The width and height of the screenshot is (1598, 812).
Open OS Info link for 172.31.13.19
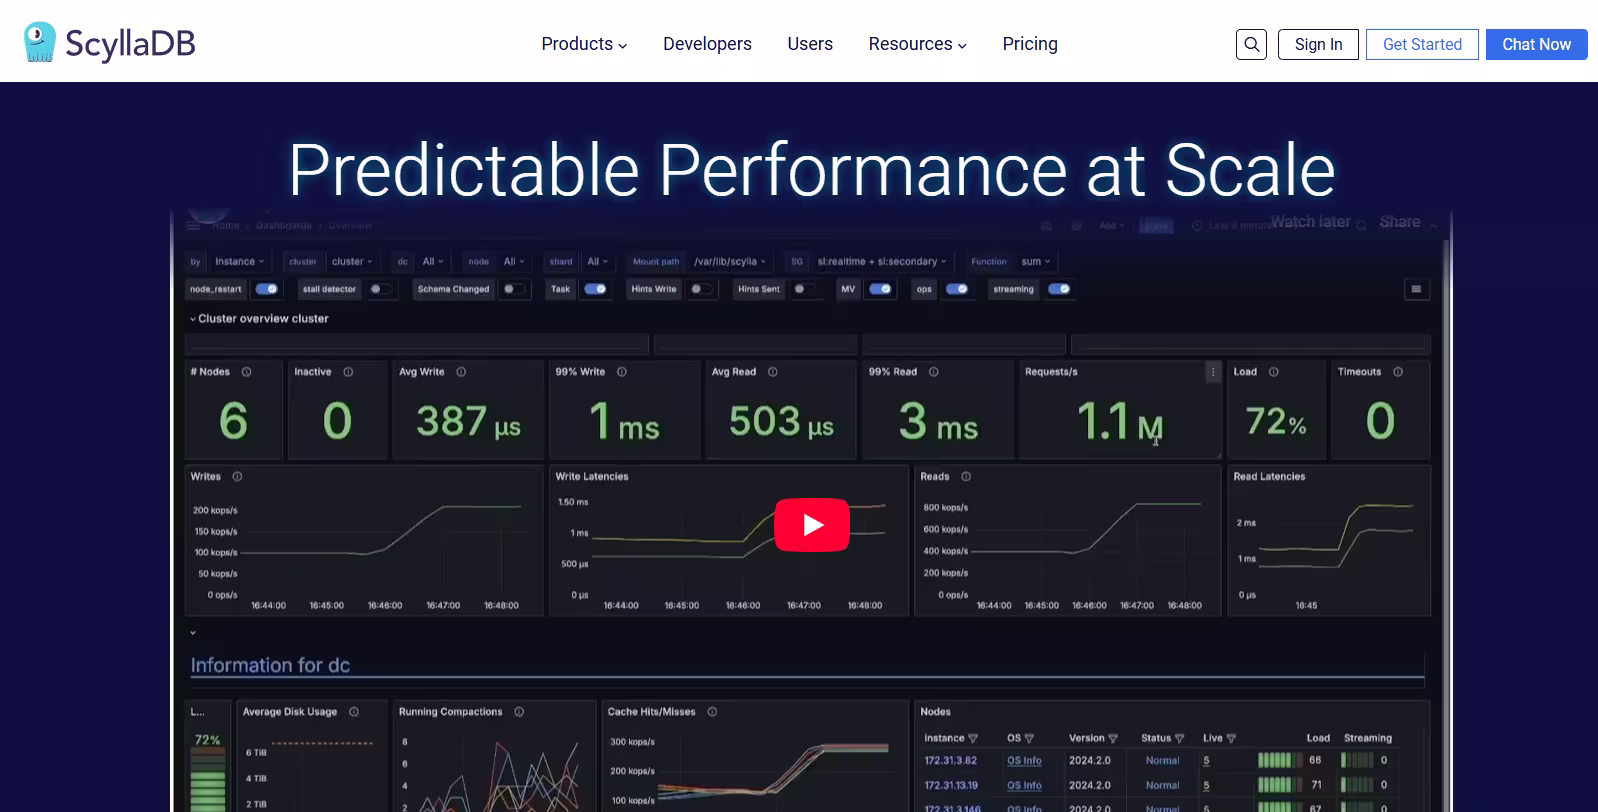click(x=1024, y=786)
